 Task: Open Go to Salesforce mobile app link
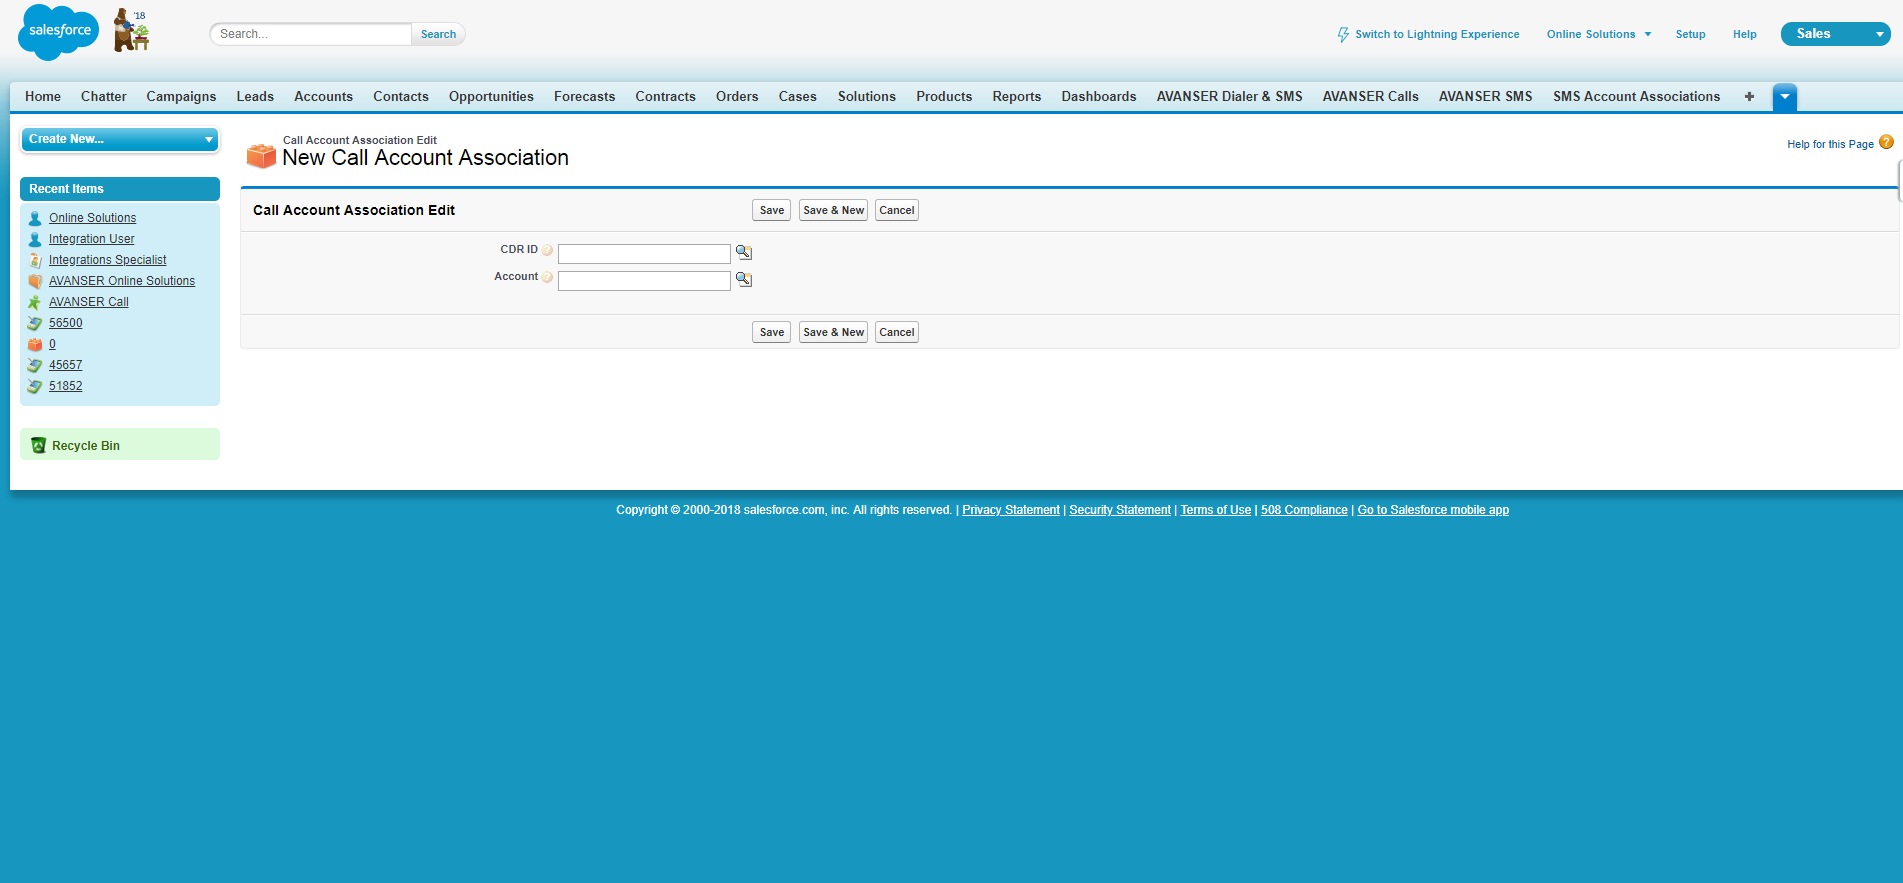1433,510
